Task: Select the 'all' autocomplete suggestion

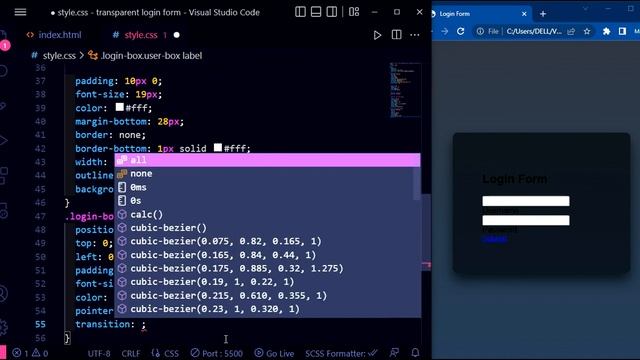Action: [267, 160]
